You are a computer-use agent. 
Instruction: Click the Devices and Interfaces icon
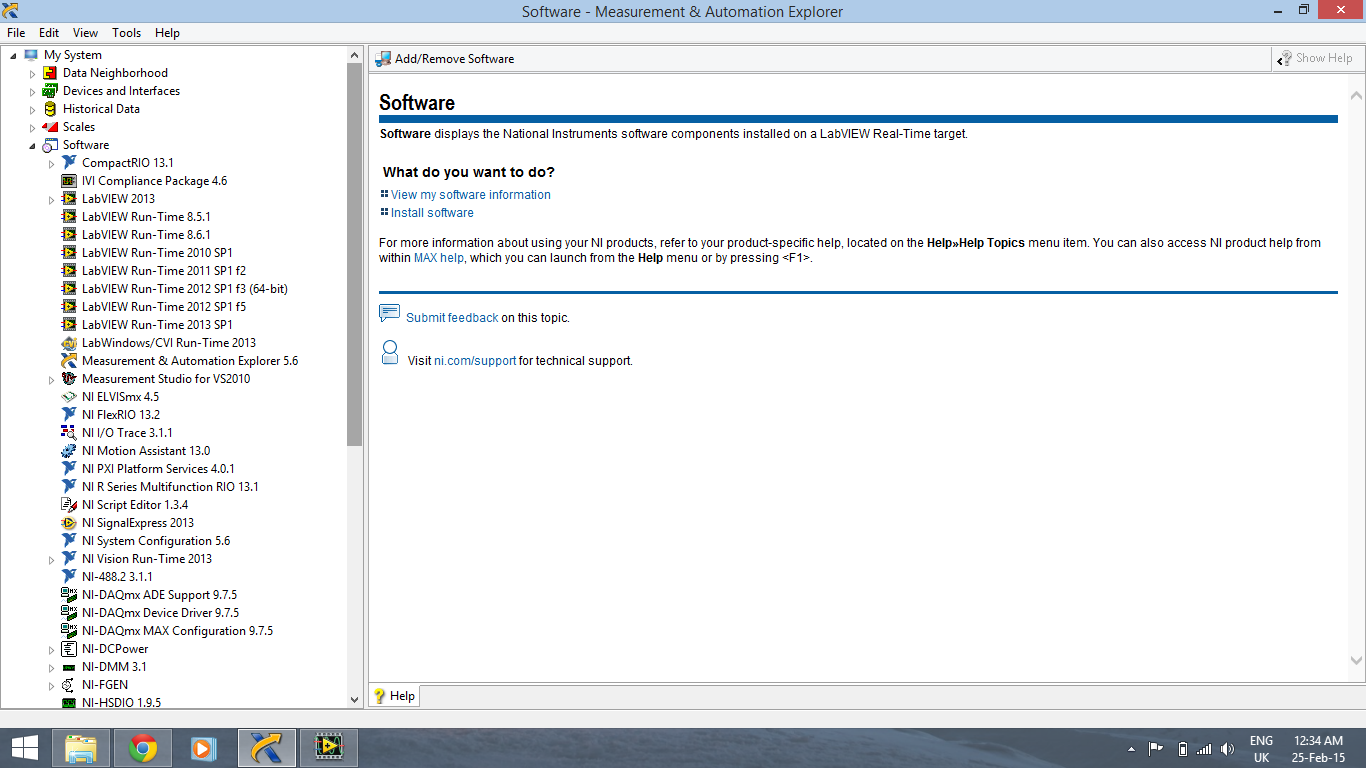(50, 91)
